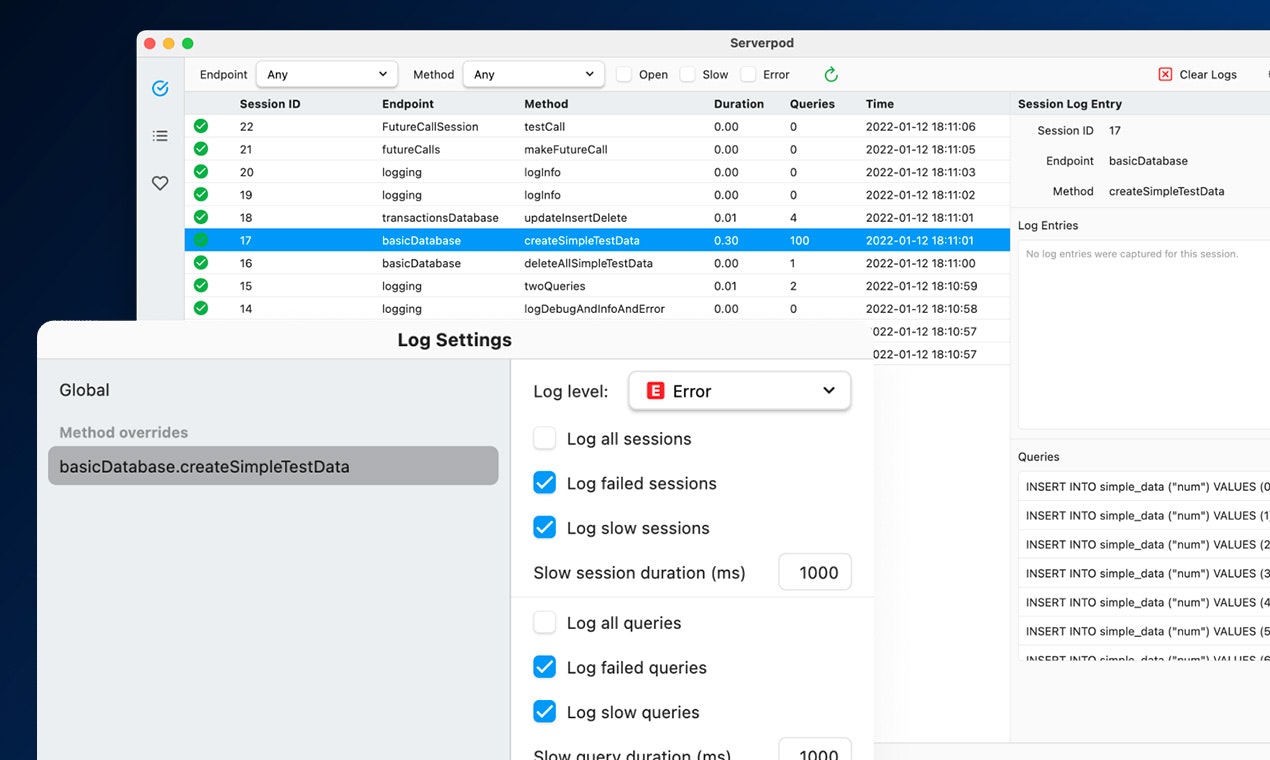Image resolution: width=1270 pixels, height=760 pixels.
Task: Click the 2022-01-12 18:11:06 time cell
Action: (921, 126)
